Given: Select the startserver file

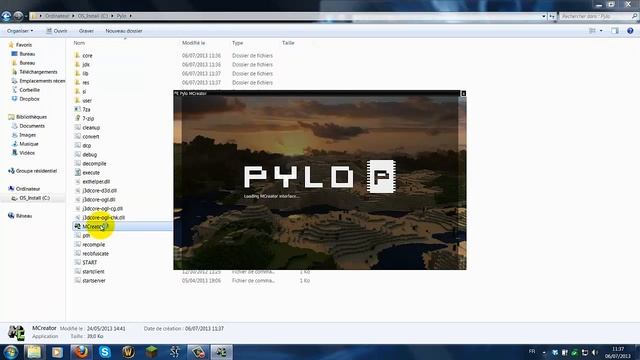Looking at the screenshot, I should 94,280.
